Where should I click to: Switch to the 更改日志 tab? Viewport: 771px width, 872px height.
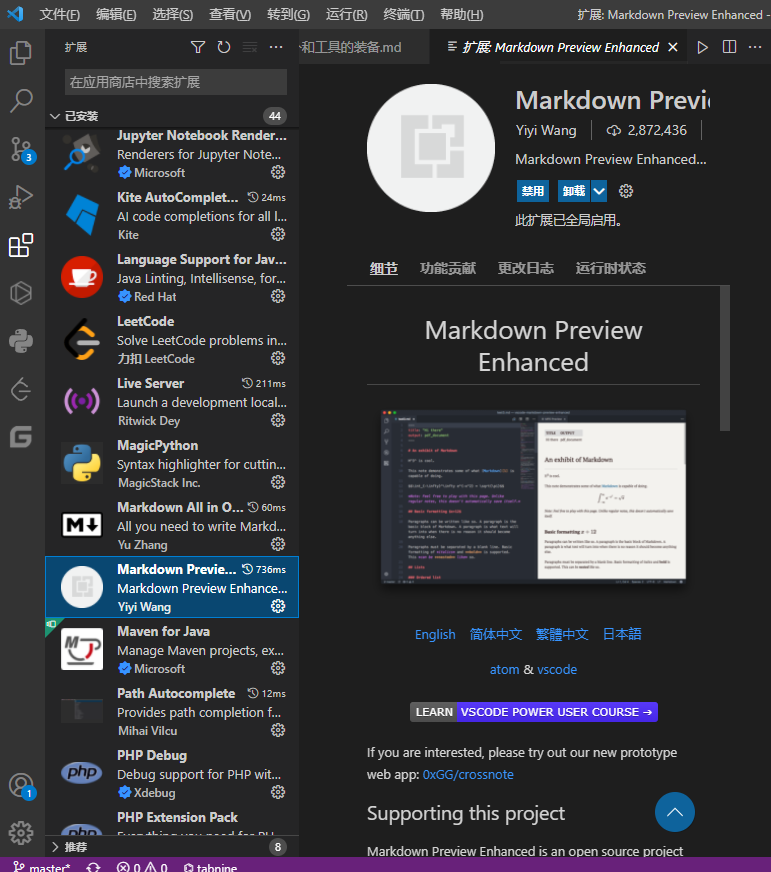click(x=526, y=268)
